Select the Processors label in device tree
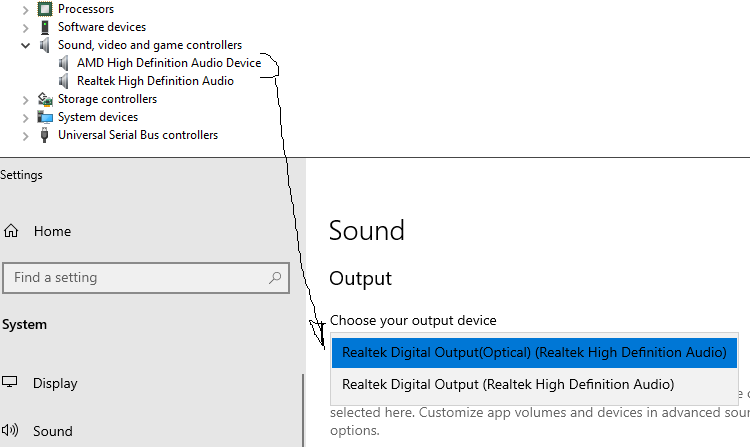The image size is (750, 447). click(86, 9)
